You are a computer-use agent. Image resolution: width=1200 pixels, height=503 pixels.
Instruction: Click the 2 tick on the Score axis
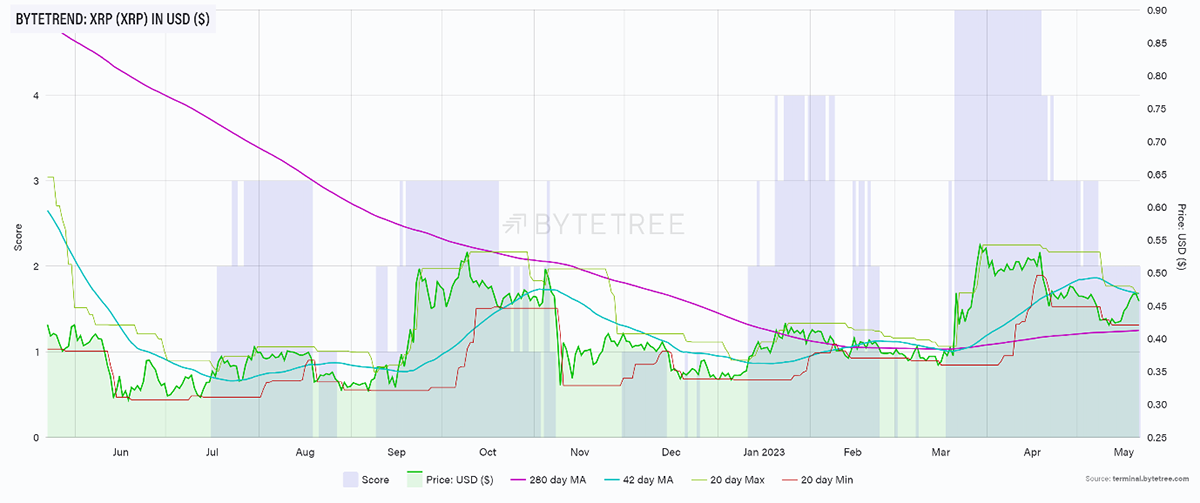tap(36, 267)
